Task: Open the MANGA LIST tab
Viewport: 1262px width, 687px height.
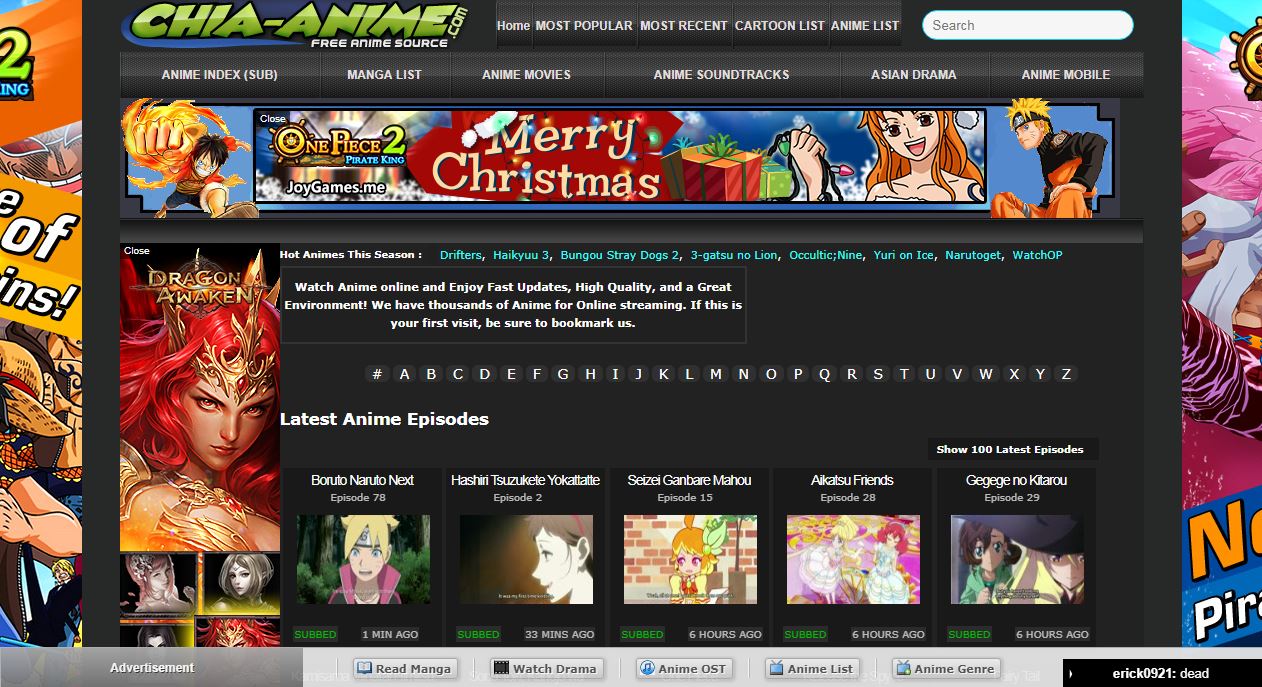Action: coord(385,74)
